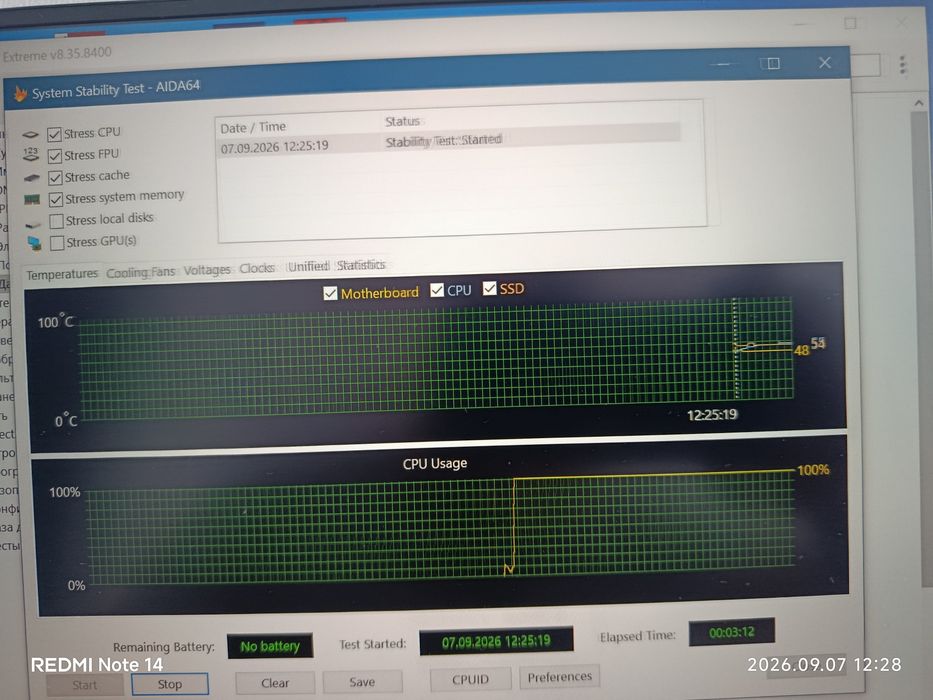This screenshot has height=700, width=933.
Task: Click the disk icon beside Stress local disks
Action: pyautogui.click(x=33, y=224)
